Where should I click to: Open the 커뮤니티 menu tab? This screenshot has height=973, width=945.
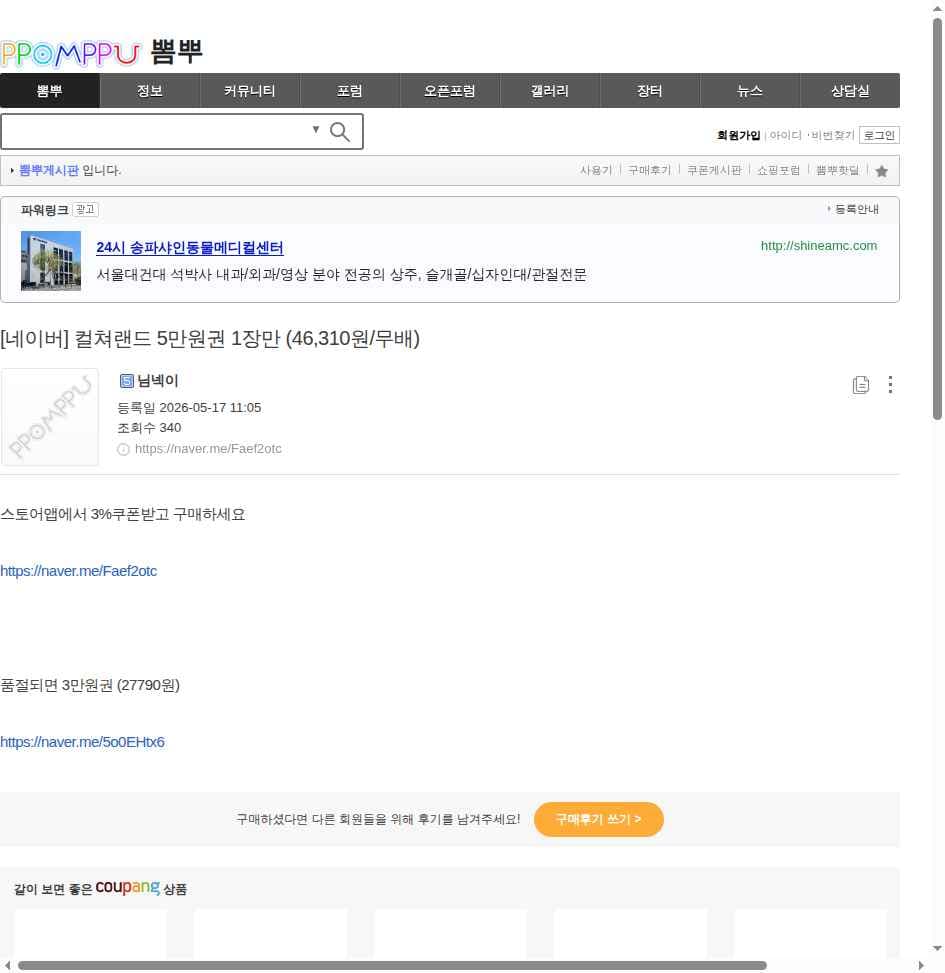[x=249, y=91]
